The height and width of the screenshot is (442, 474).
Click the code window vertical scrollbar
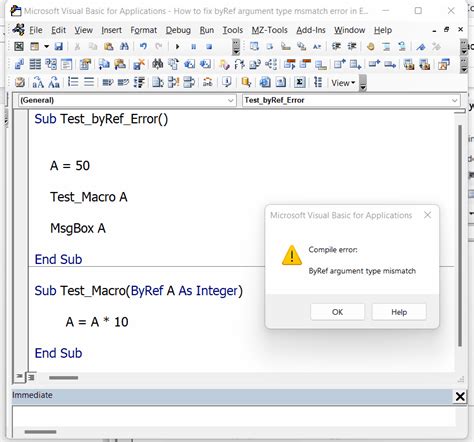click(x=460, y=236)
